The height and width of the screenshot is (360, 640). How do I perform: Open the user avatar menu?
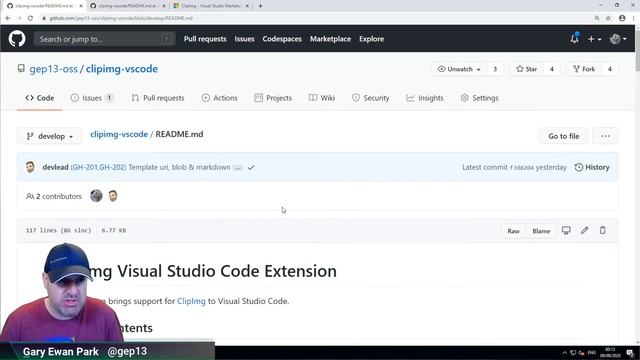point(618,39)
